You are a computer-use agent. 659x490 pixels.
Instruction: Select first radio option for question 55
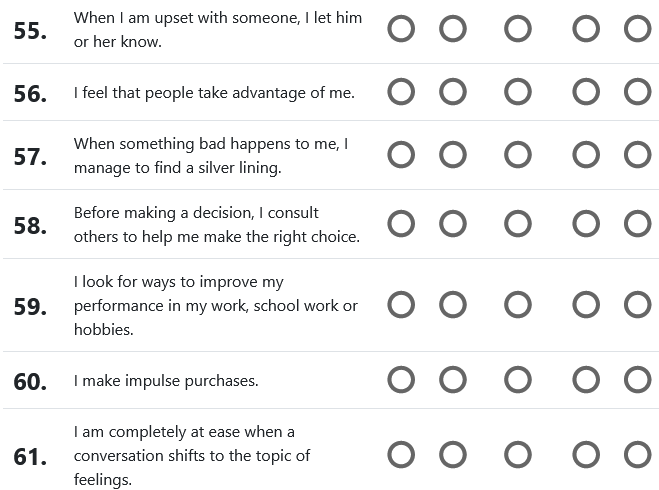point(401,30)
